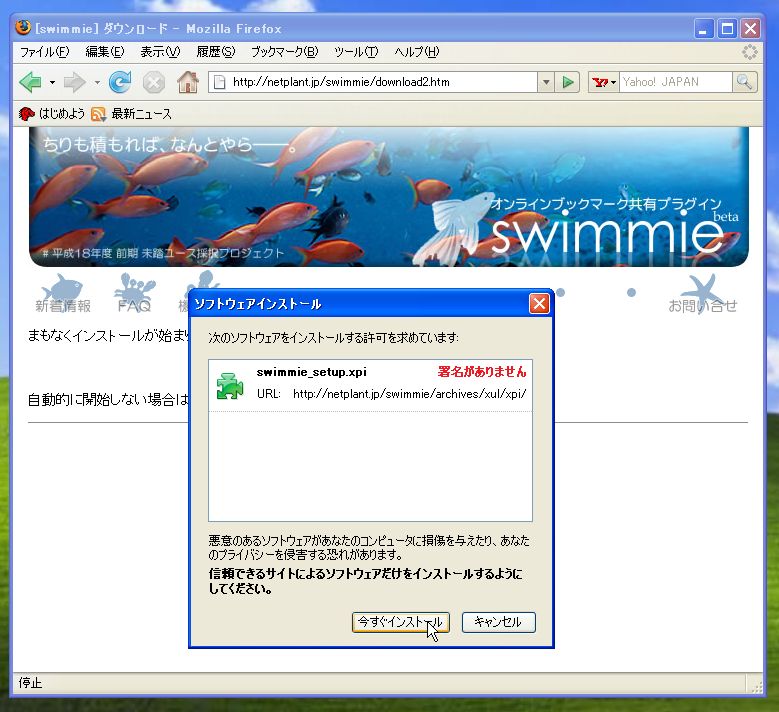Viewport: 779px width, 712px height.
Task: Click the Firefox throbber activity icon
Action: point(749,52)
